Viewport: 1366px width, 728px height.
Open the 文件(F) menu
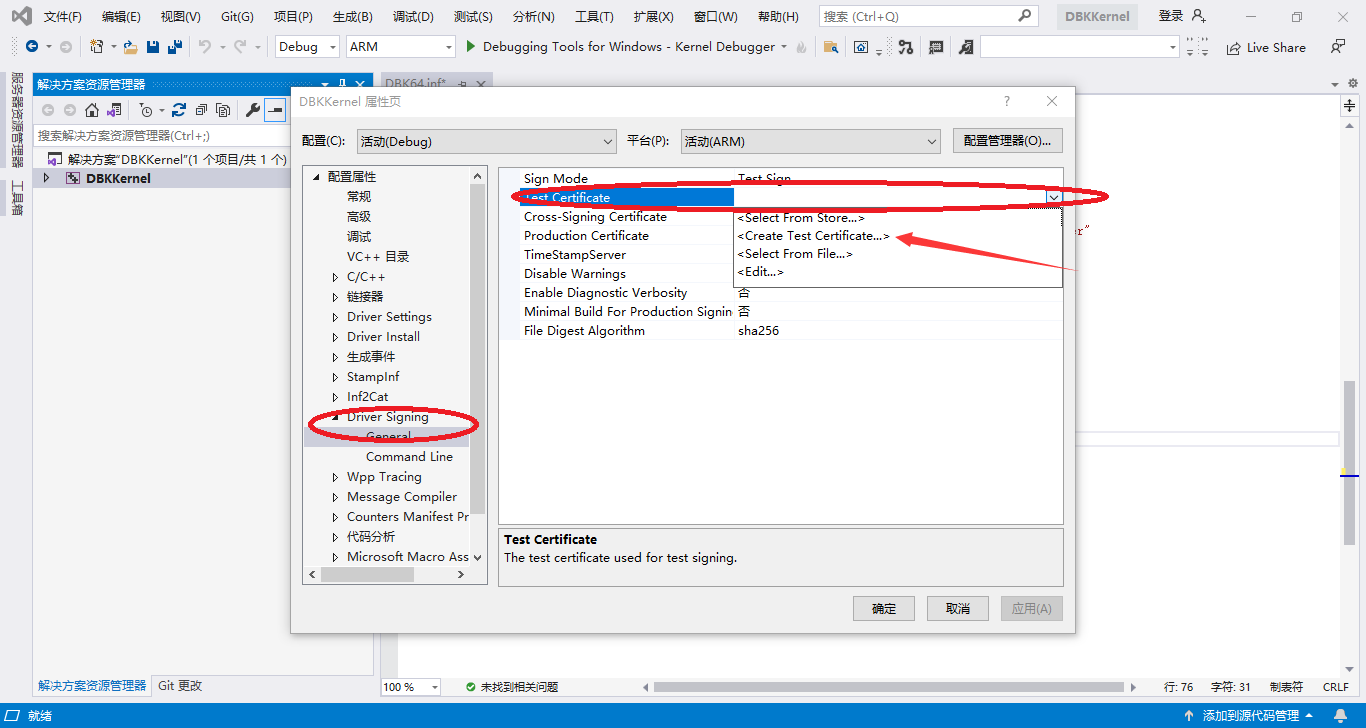coord(63,16)
